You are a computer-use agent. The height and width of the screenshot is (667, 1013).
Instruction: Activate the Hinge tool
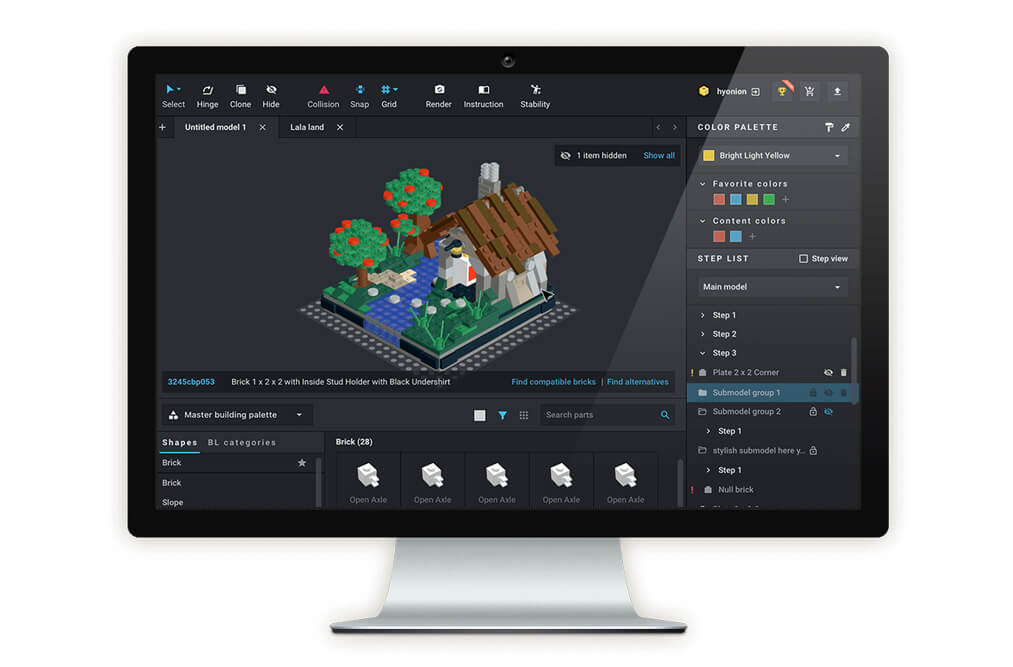point(207,95)
